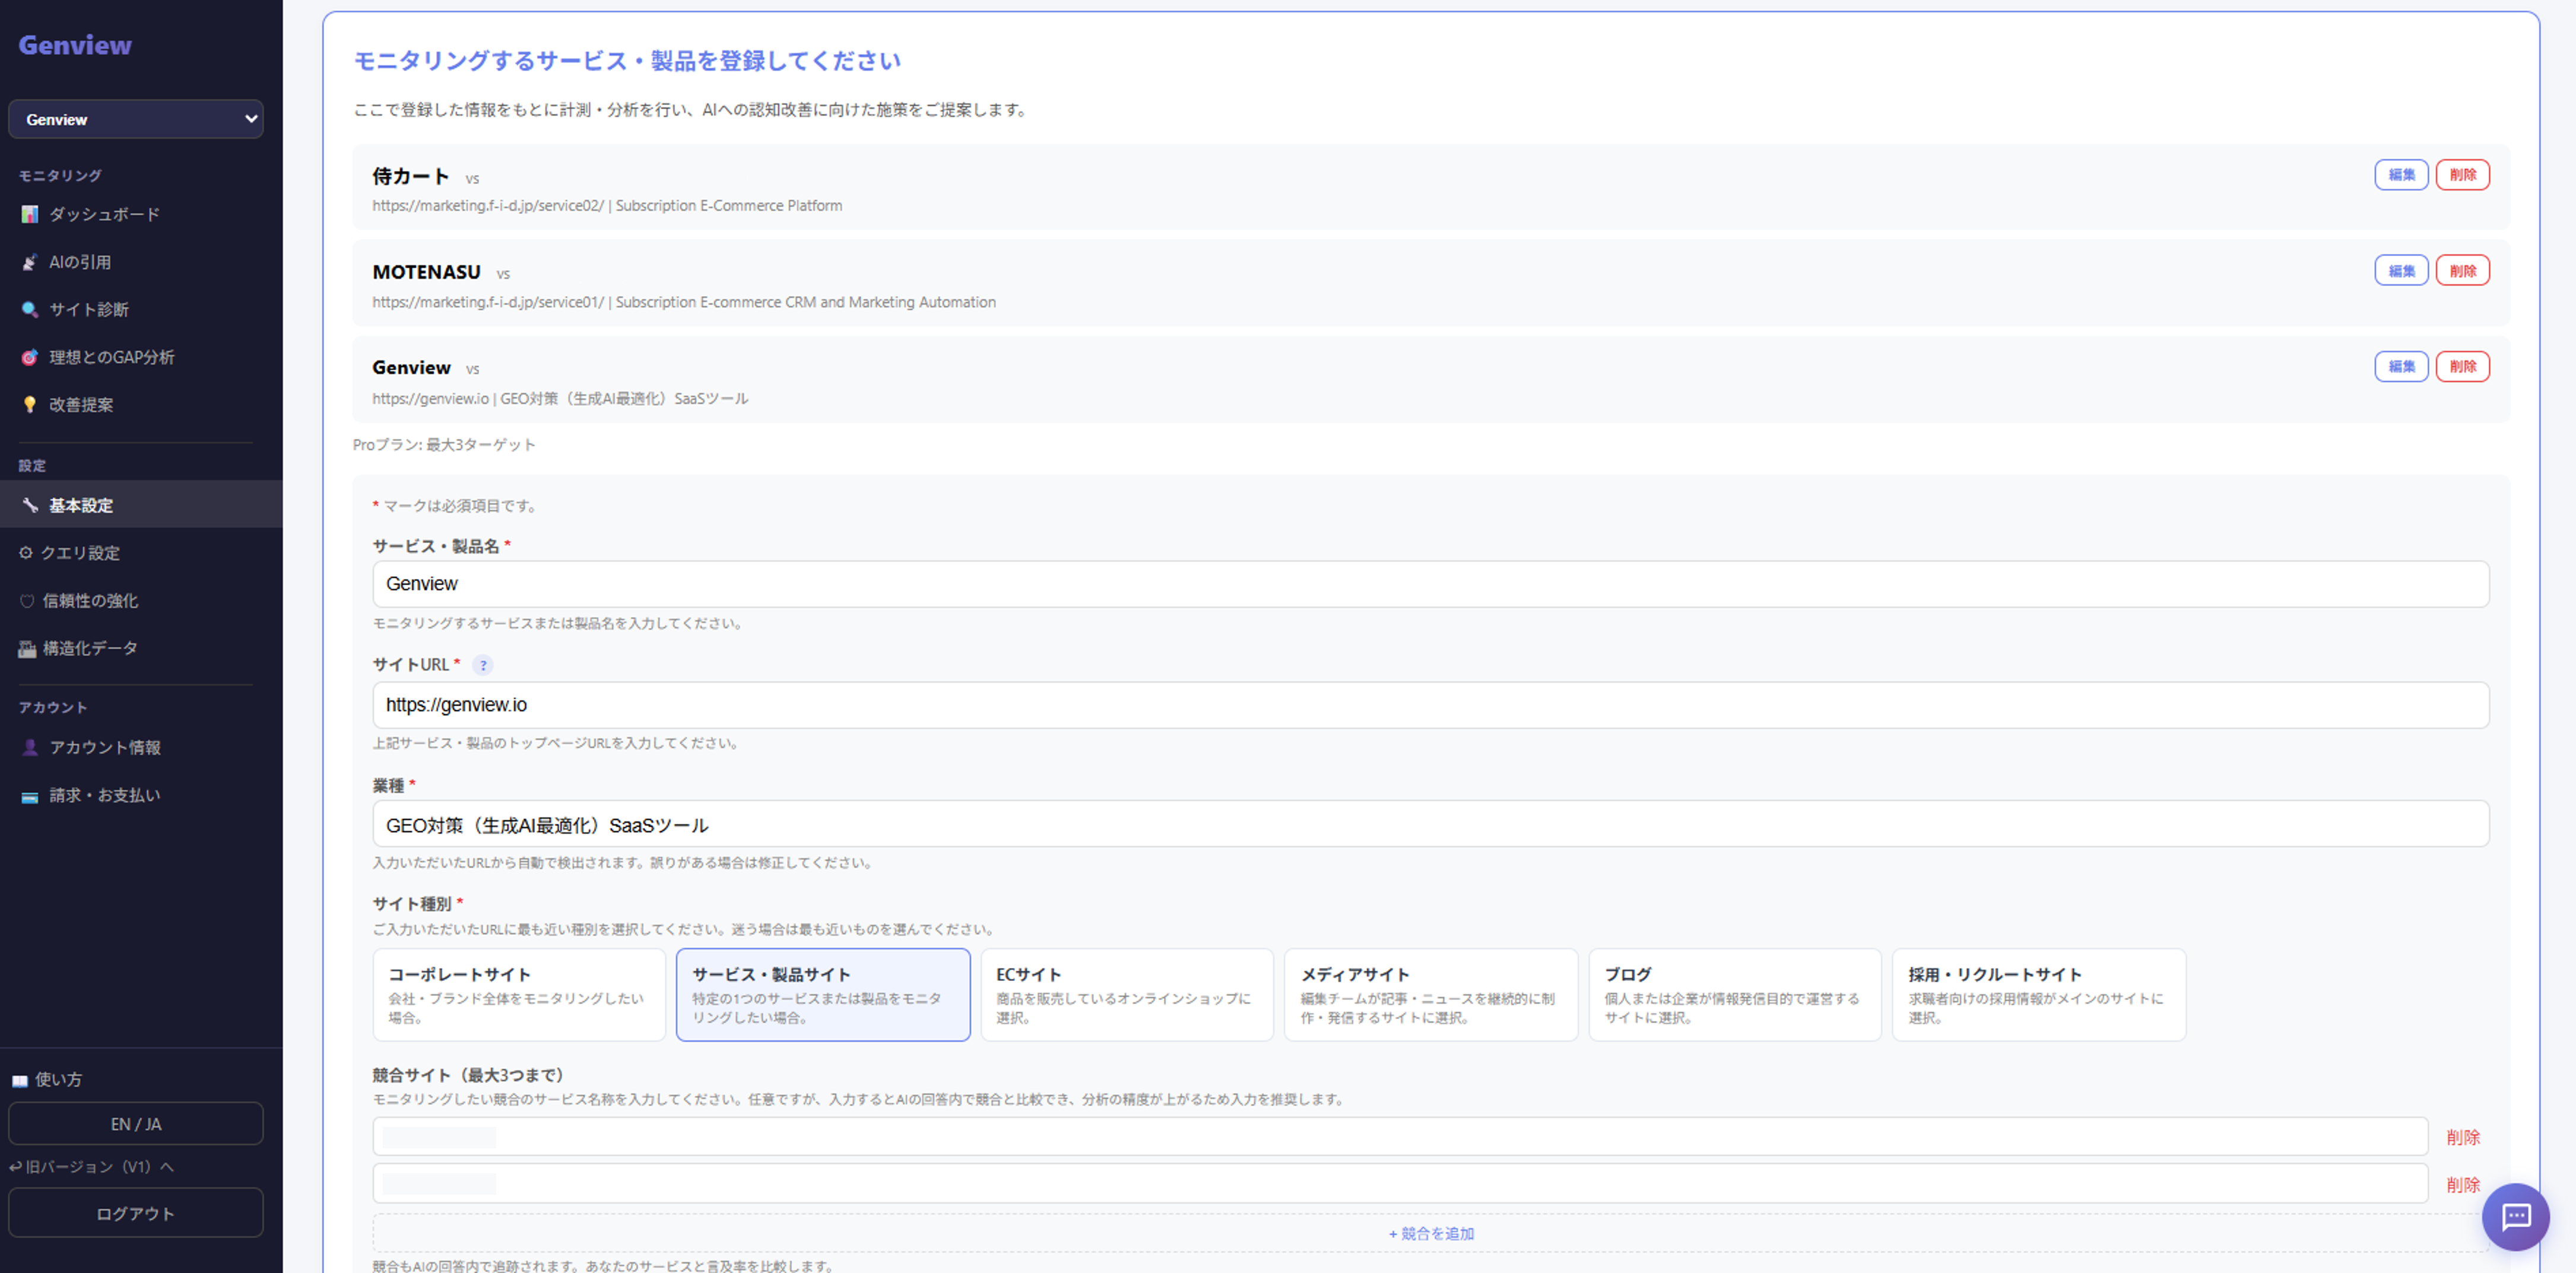Choose メディアサイト site type
2576x1273 pixels.
coord(1431,994)
